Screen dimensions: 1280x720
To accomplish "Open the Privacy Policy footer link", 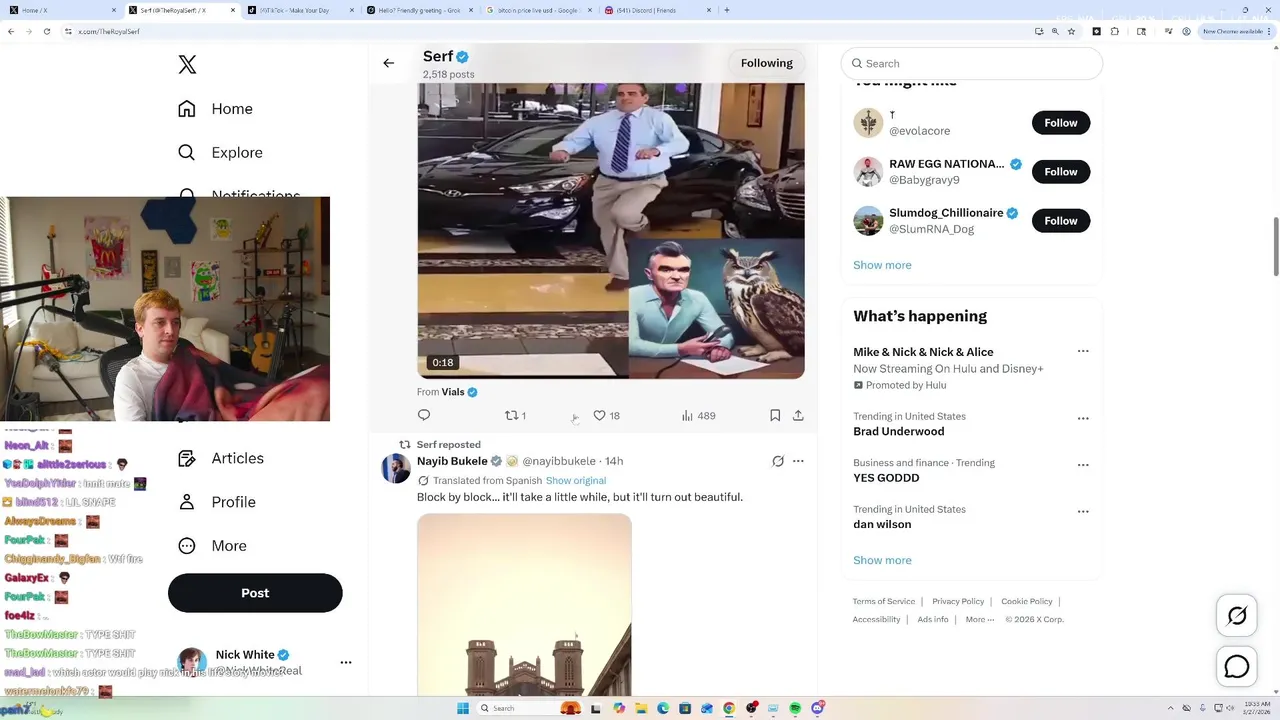I will pyautogui.click(x=958, y=601).
